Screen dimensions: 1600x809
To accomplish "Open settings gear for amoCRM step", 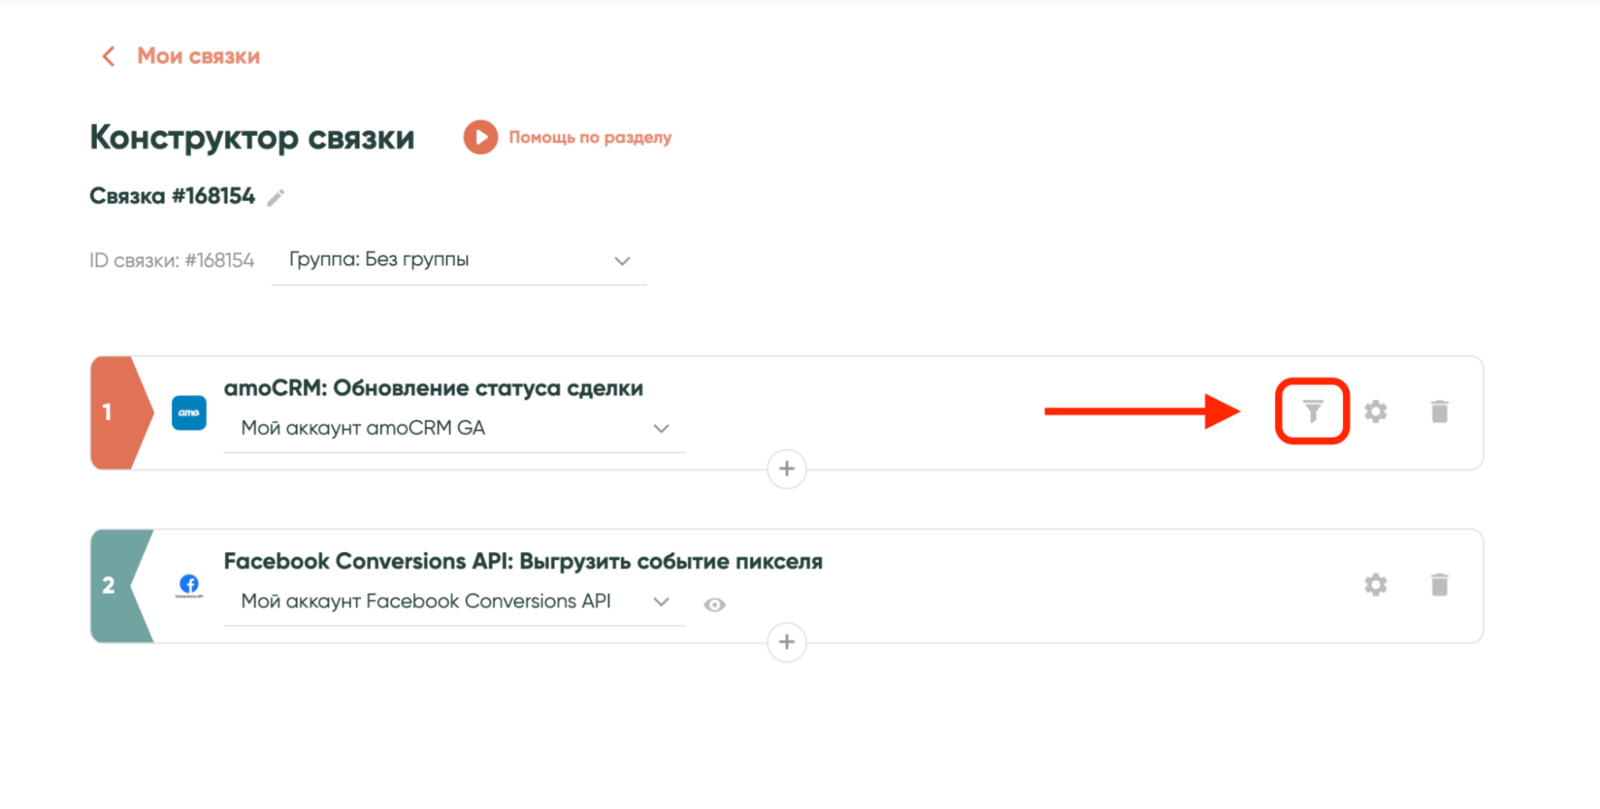I will 1376,411.
